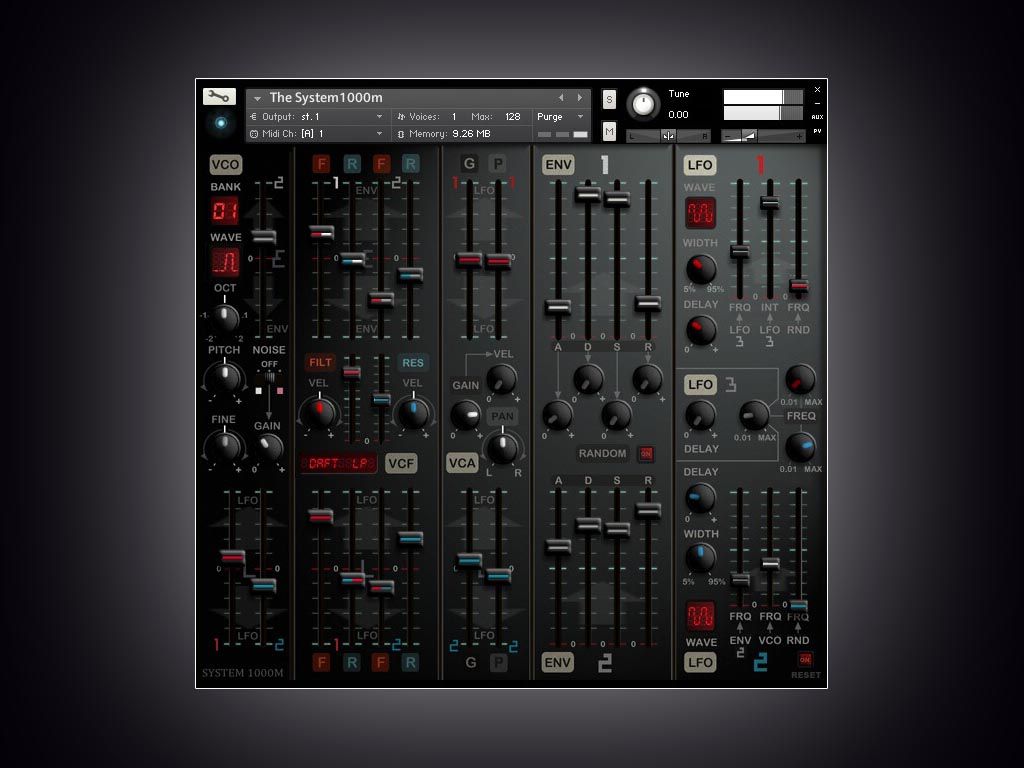Mute the instrument with the M button

pos(609,131)
